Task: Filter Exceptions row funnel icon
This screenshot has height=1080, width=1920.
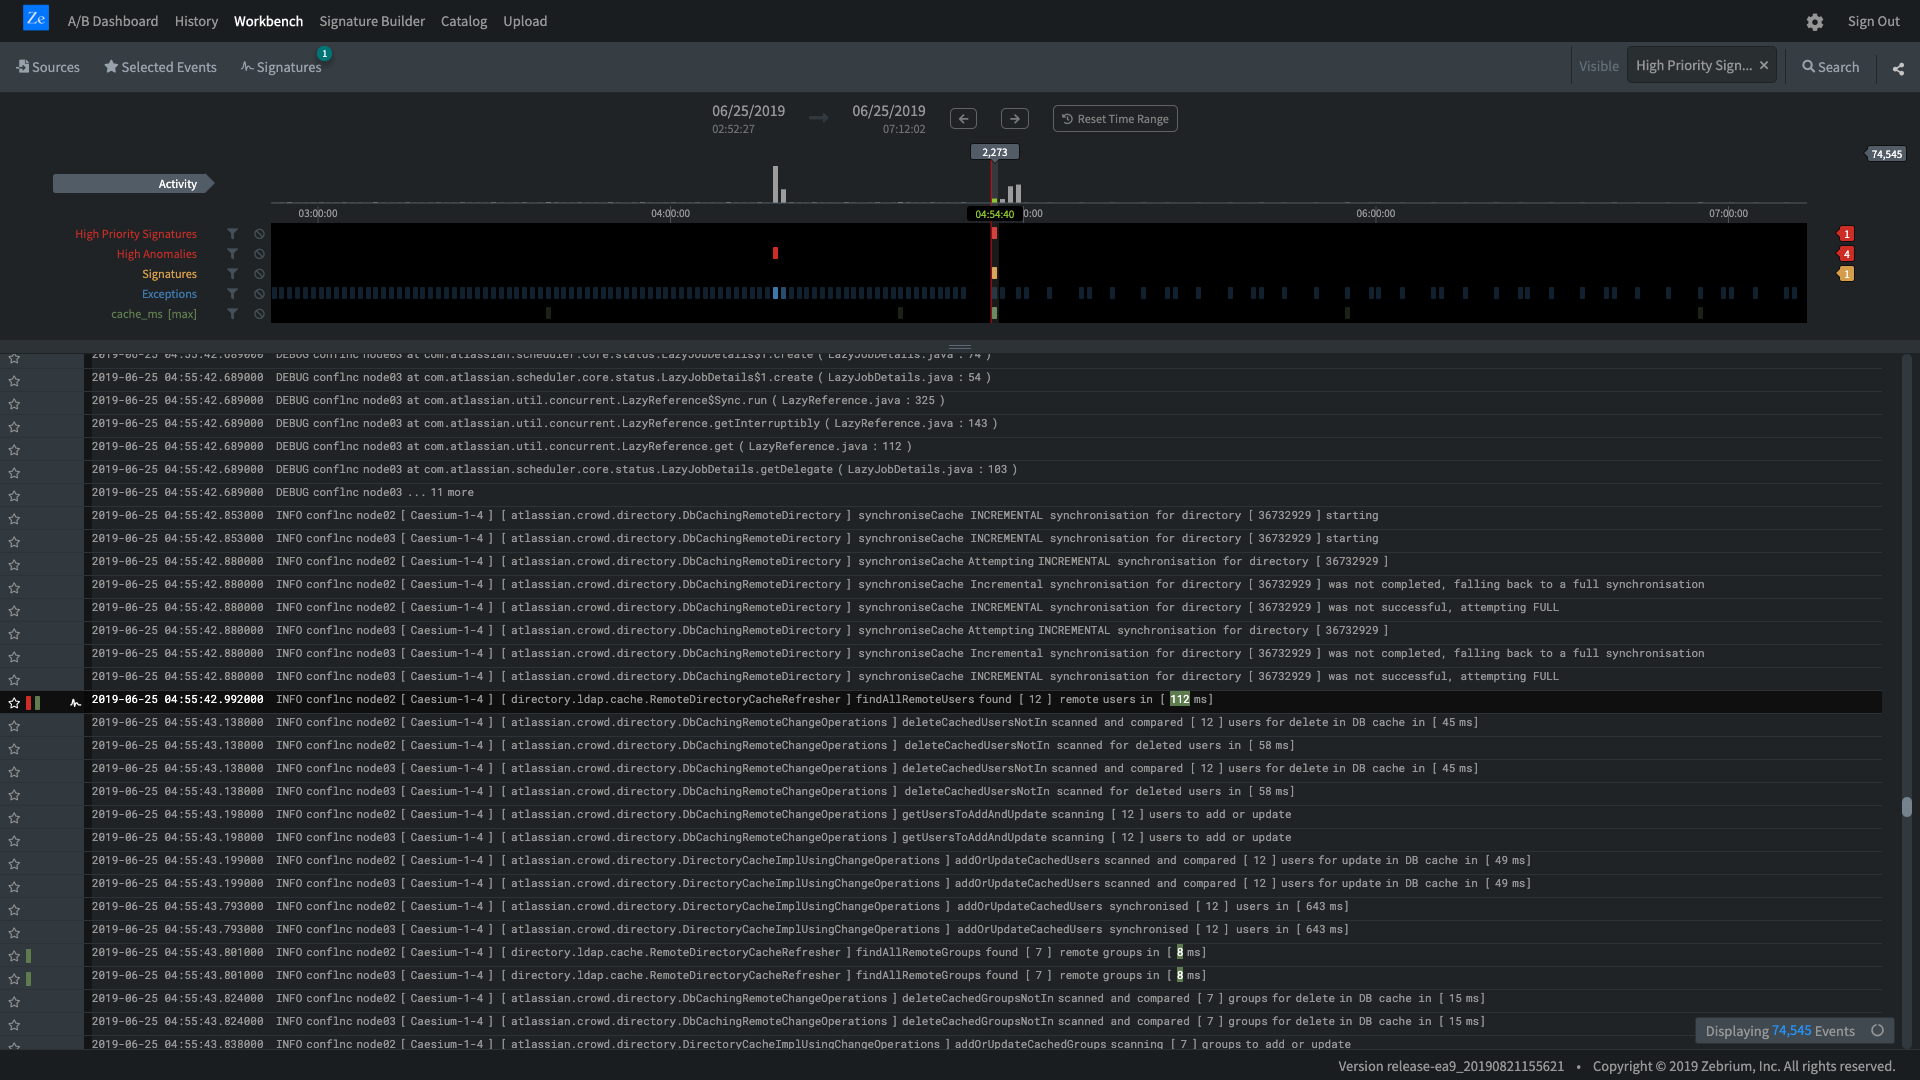Action: click(232, 294)
